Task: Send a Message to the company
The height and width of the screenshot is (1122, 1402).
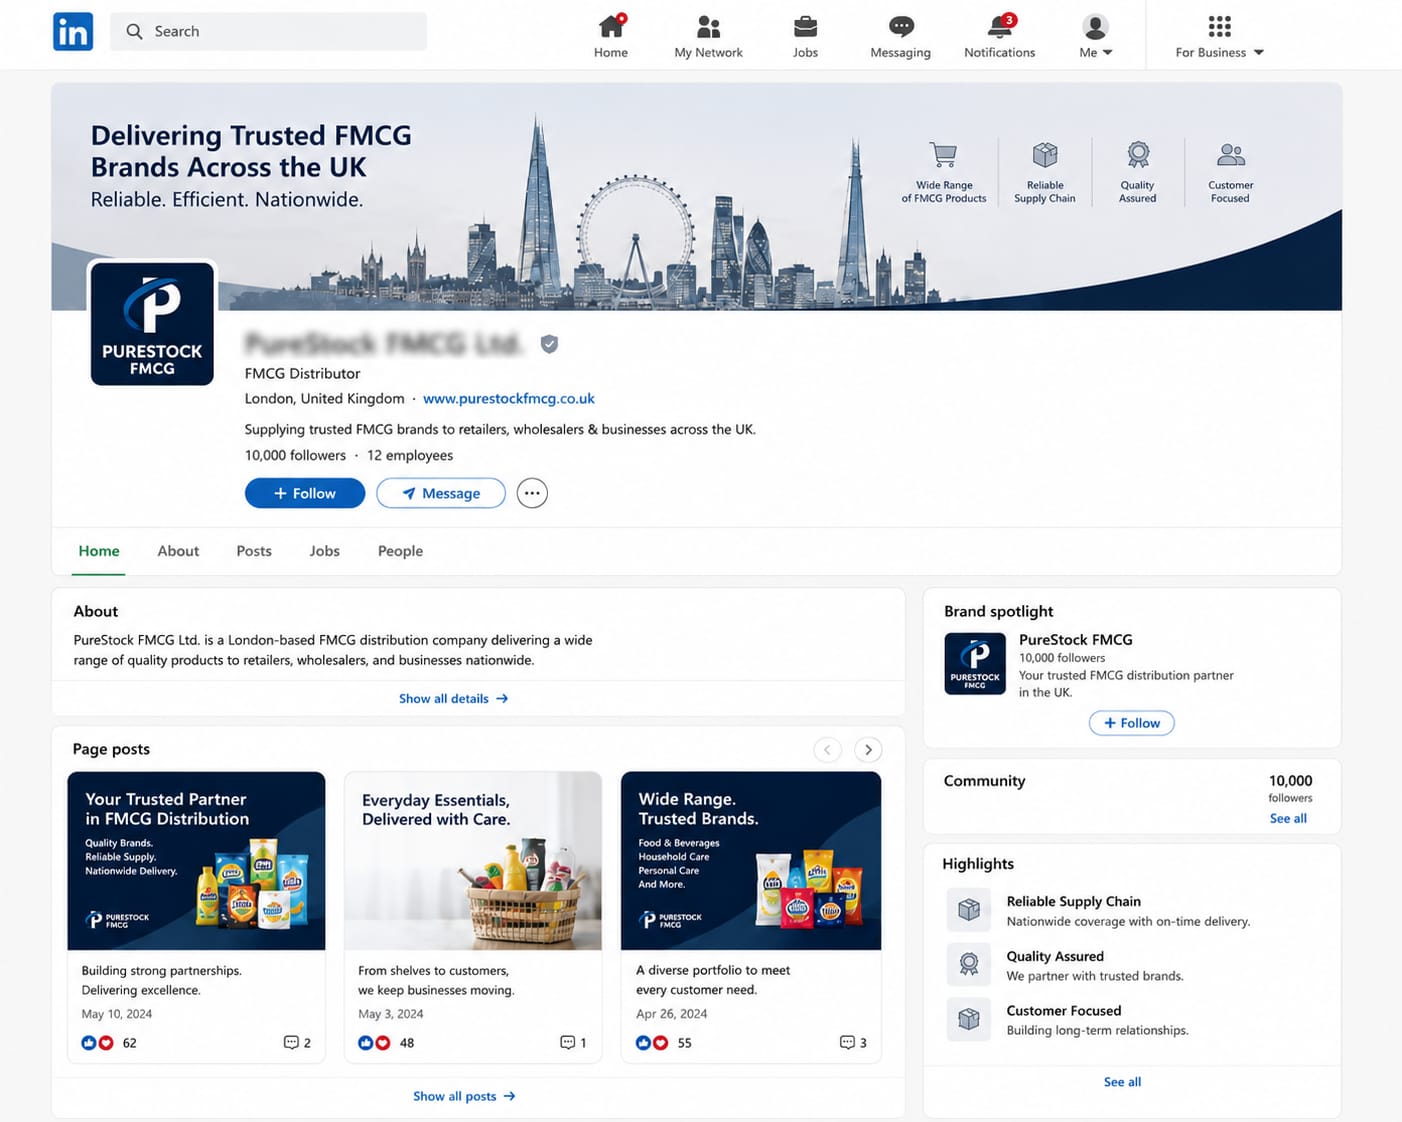Action: tap(441, 493)
